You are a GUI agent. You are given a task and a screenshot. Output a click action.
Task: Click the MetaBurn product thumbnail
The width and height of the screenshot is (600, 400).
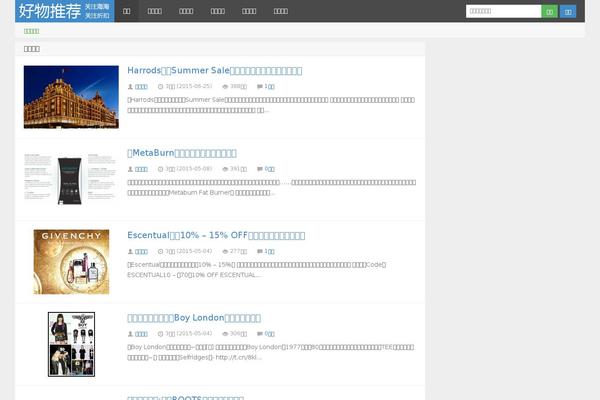[x=71, y=179]
